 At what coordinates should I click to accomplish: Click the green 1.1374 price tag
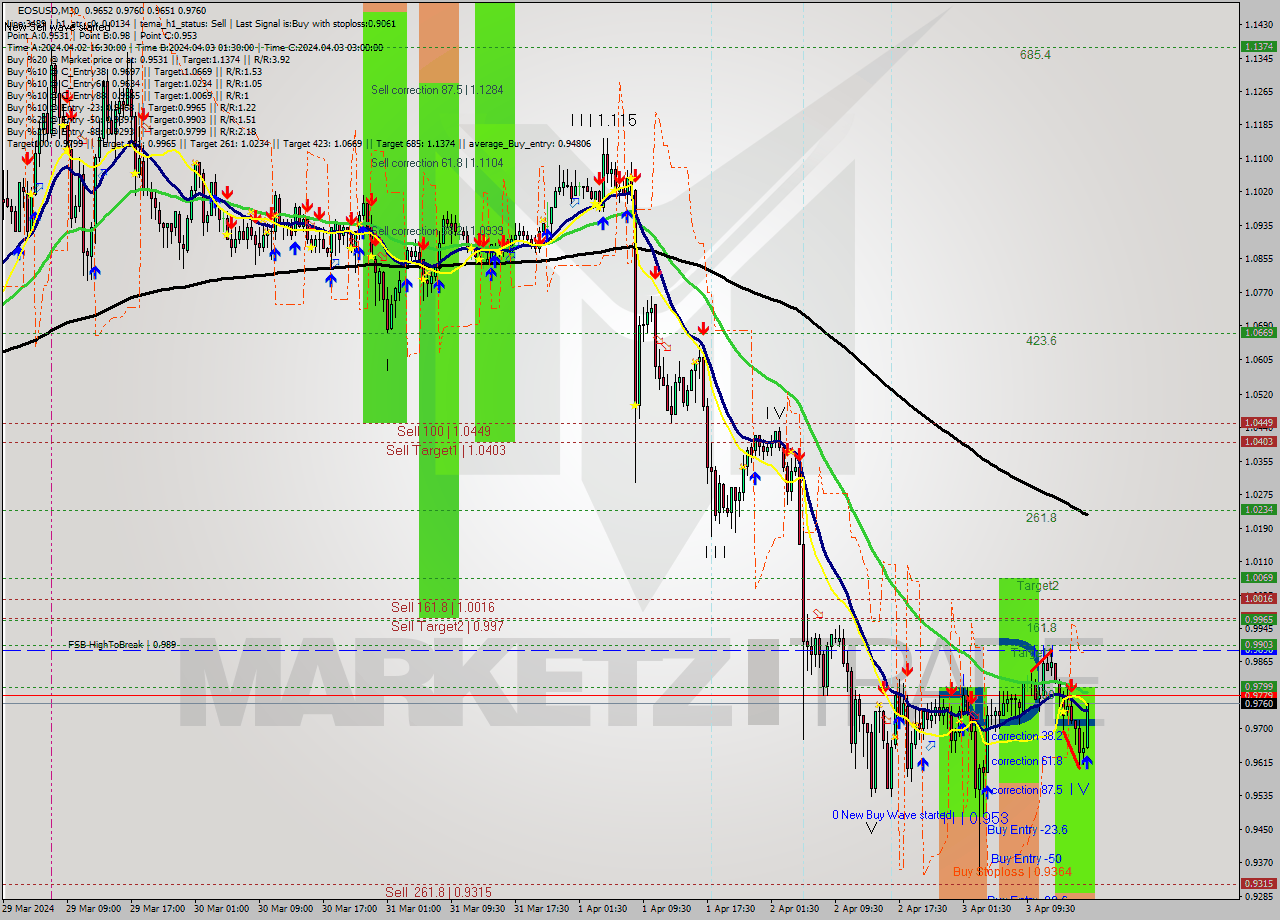click(x=1257, y=47)
